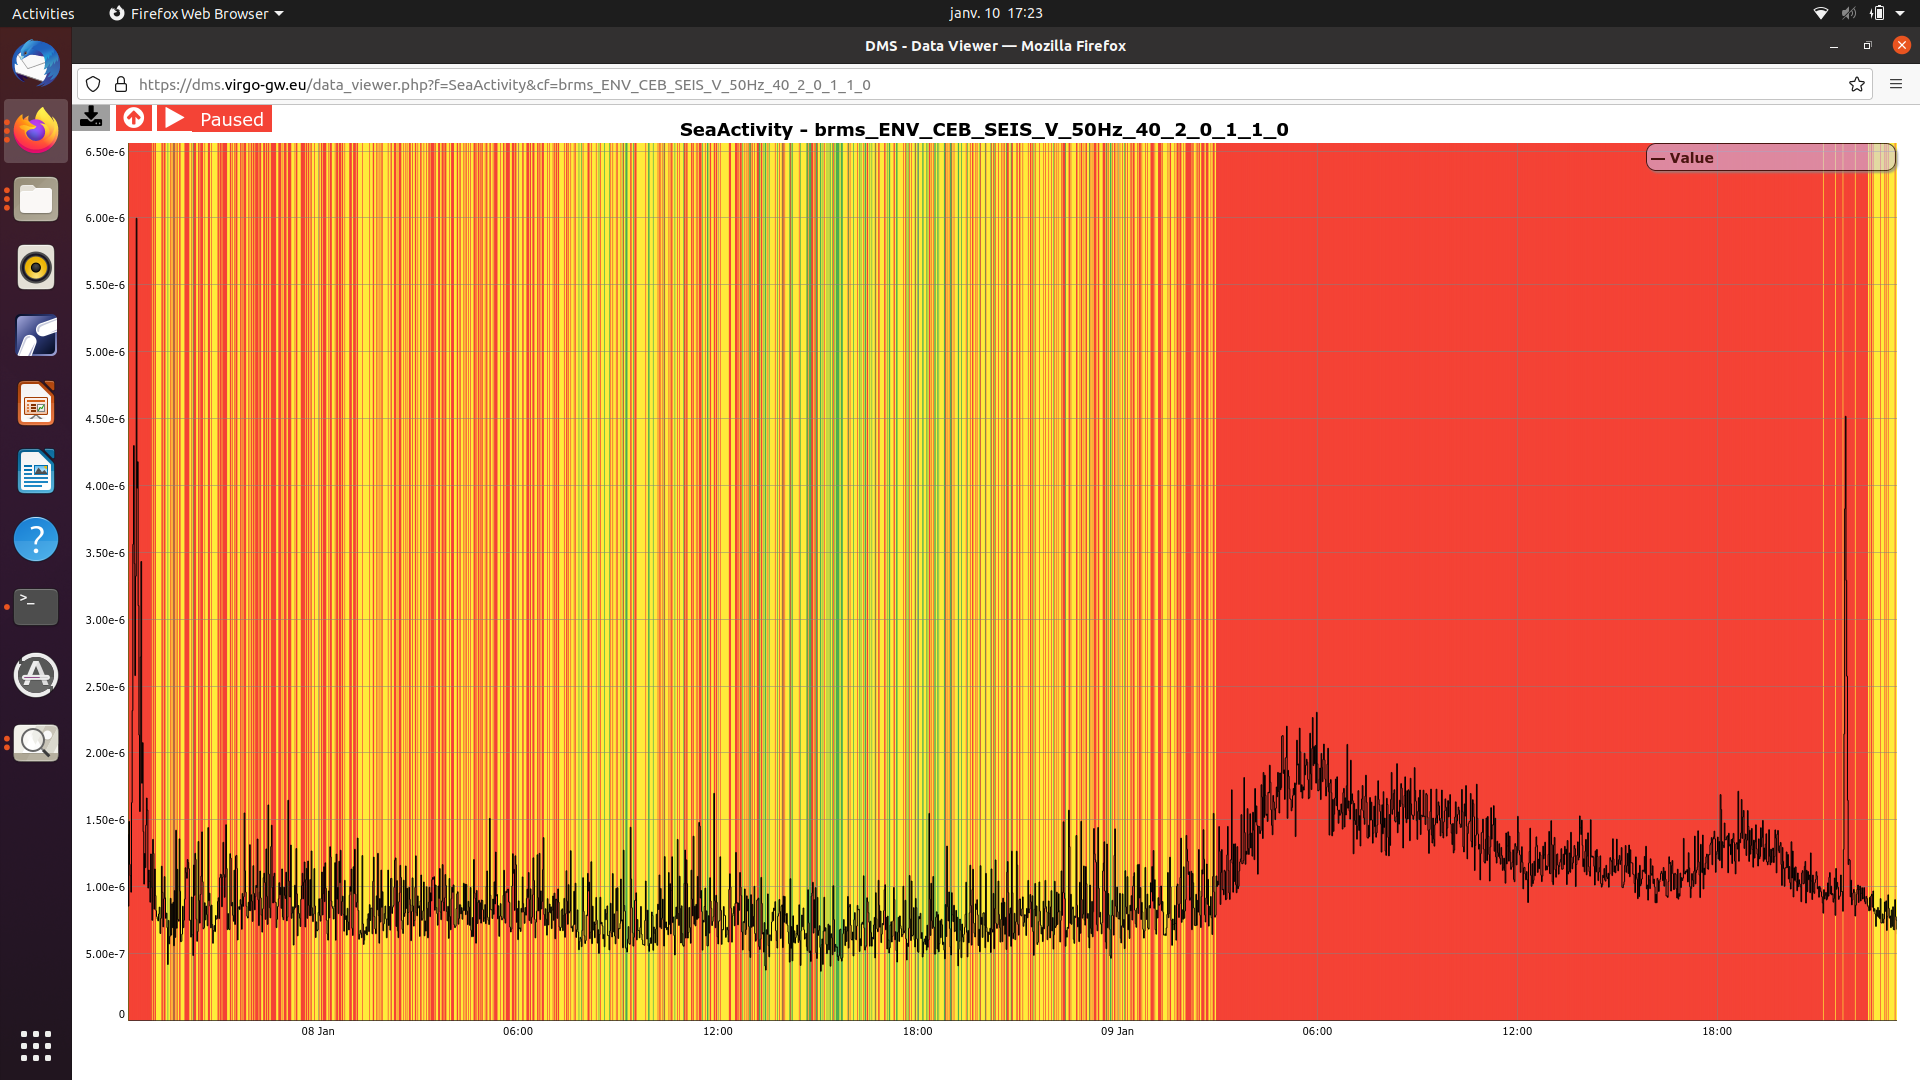The image size is (1920, 1080).
Task: Open Software Updater from the dock
Action: (x=36, y=675)
